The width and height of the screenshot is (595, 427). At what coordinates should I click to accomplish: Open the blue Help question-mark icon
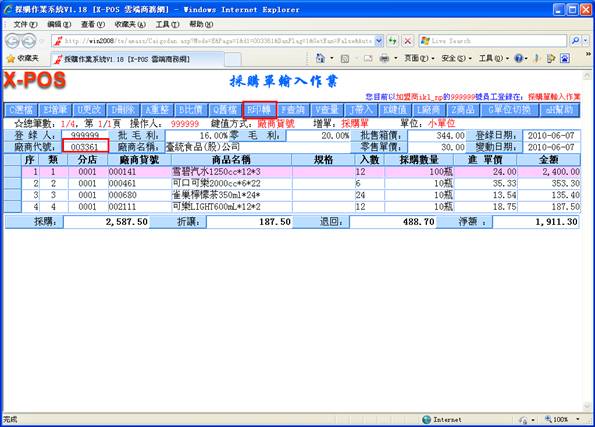pos(518,58)
